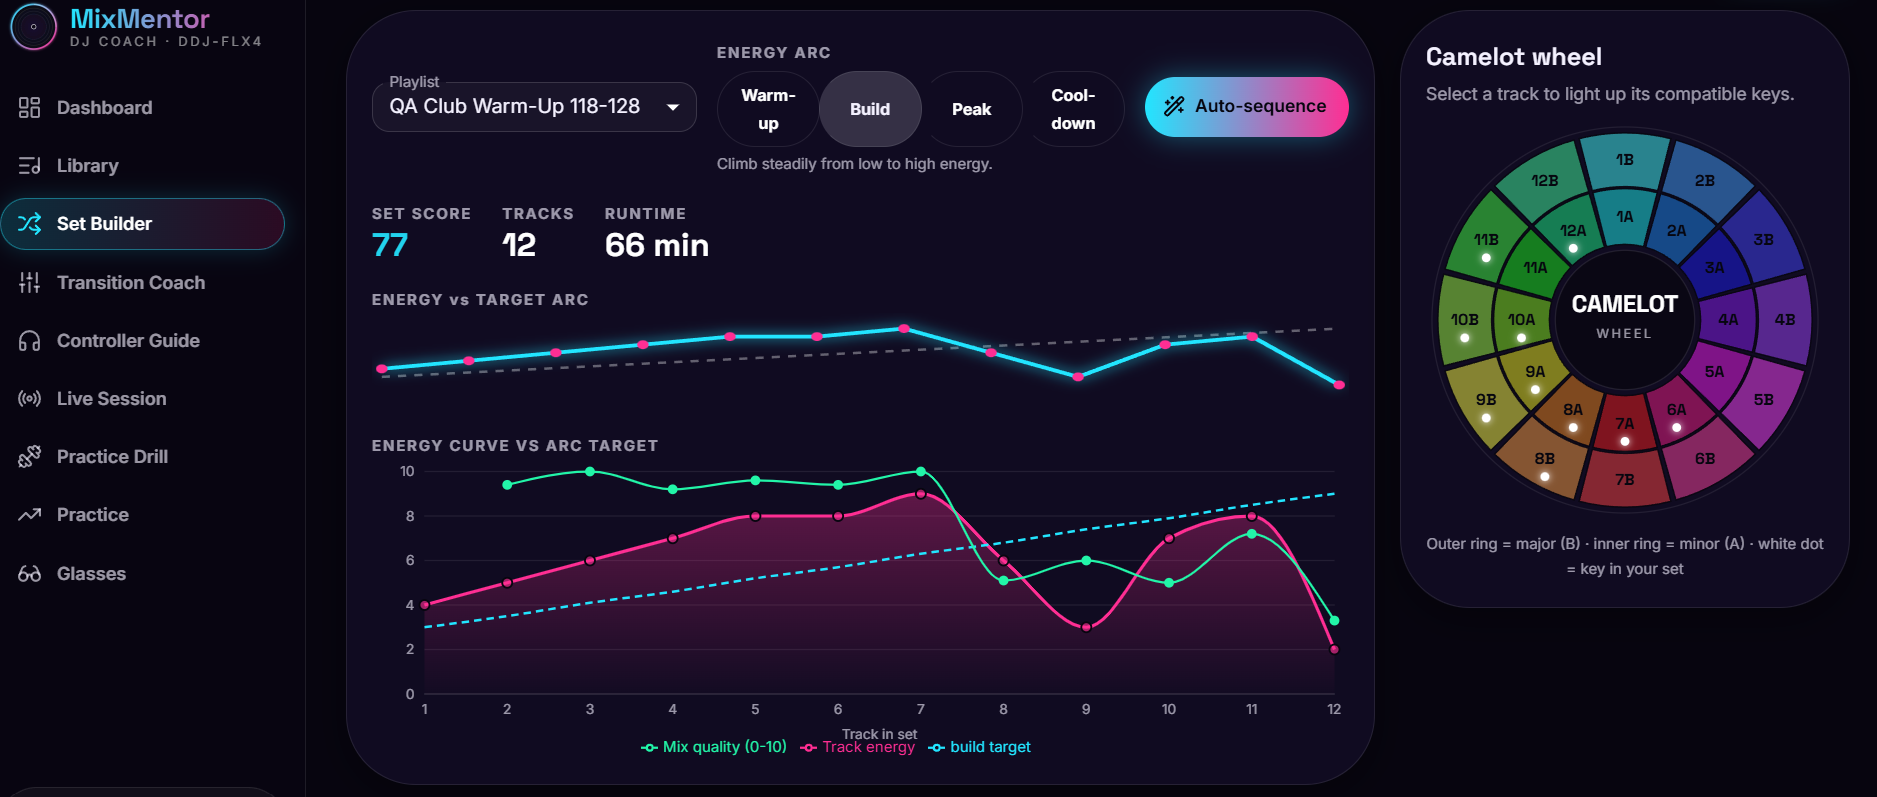Open the Dashboard page
Image resolution: width=1877 pixels, height=797 pixels.
[143, 108]
